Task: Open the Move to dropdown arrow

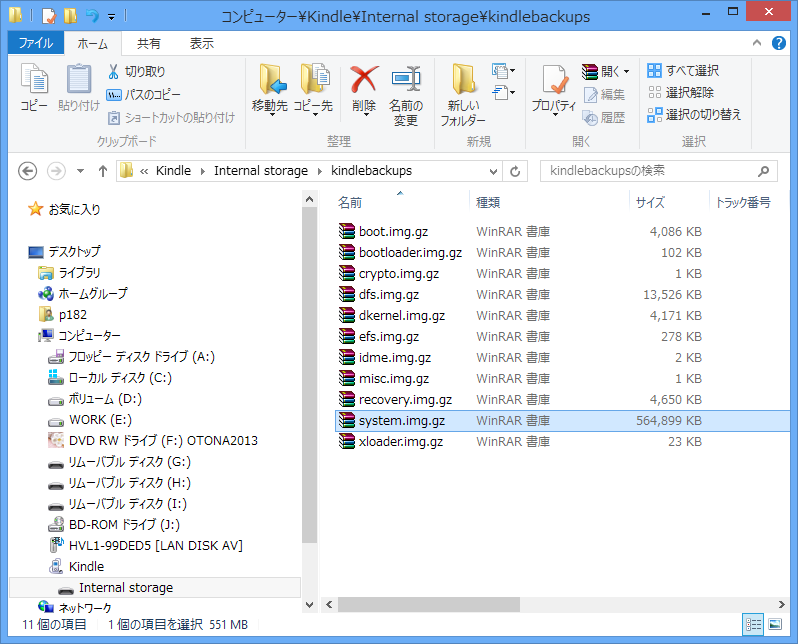Action: (272, 115)
